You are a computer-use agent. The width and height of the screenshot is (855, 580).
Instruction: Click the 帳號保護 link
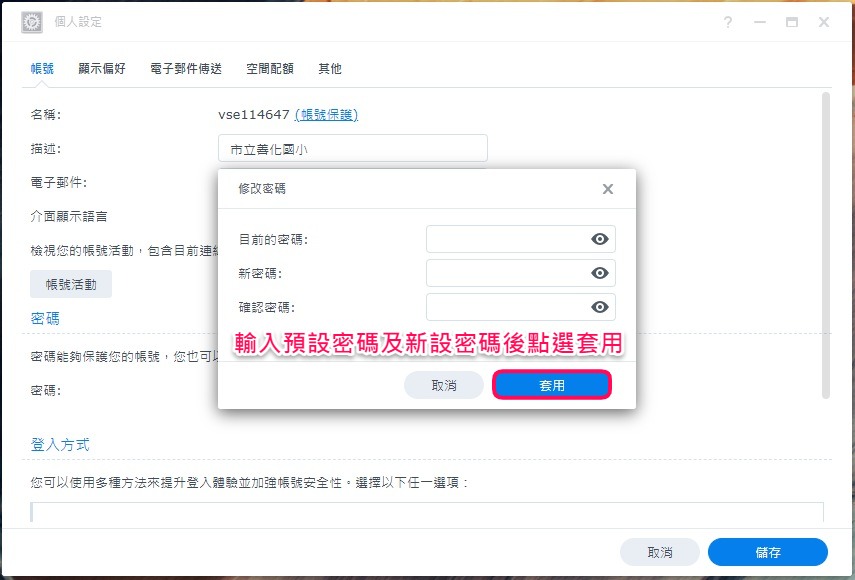(x=326, y=114)
